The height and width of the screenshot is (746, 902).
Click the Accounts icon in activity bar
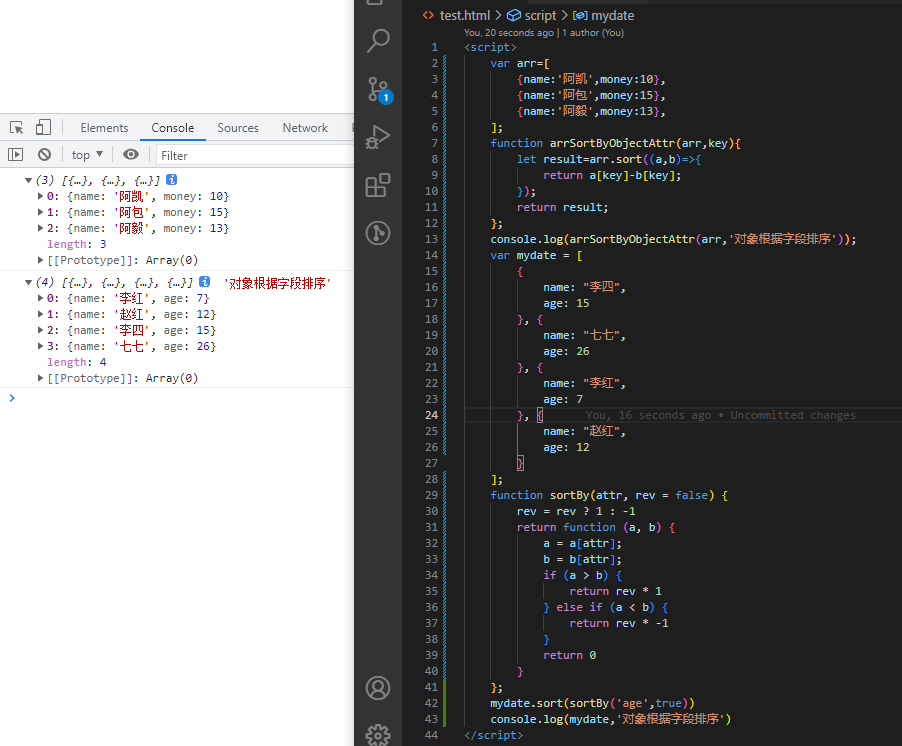click(x=378, y=688)
